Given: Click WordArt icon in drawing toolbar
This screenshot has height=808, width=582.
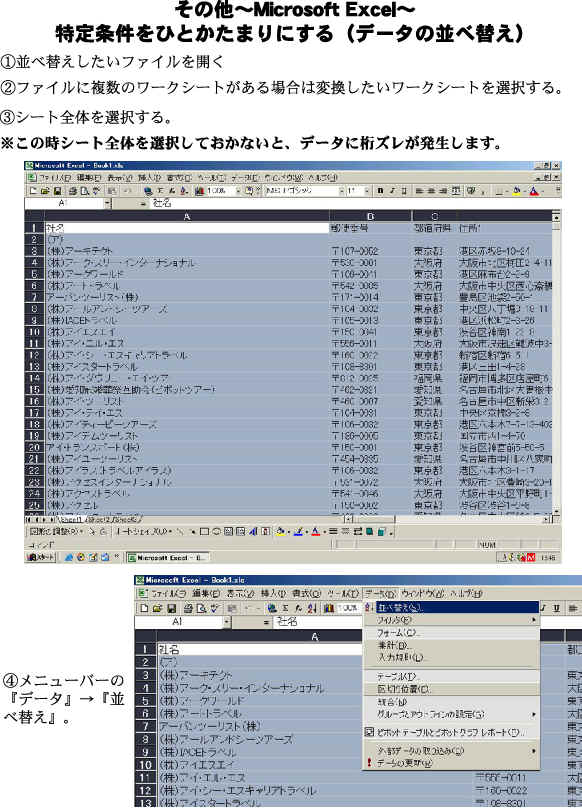Looking at the screenshot, I should tap(253, 531).
